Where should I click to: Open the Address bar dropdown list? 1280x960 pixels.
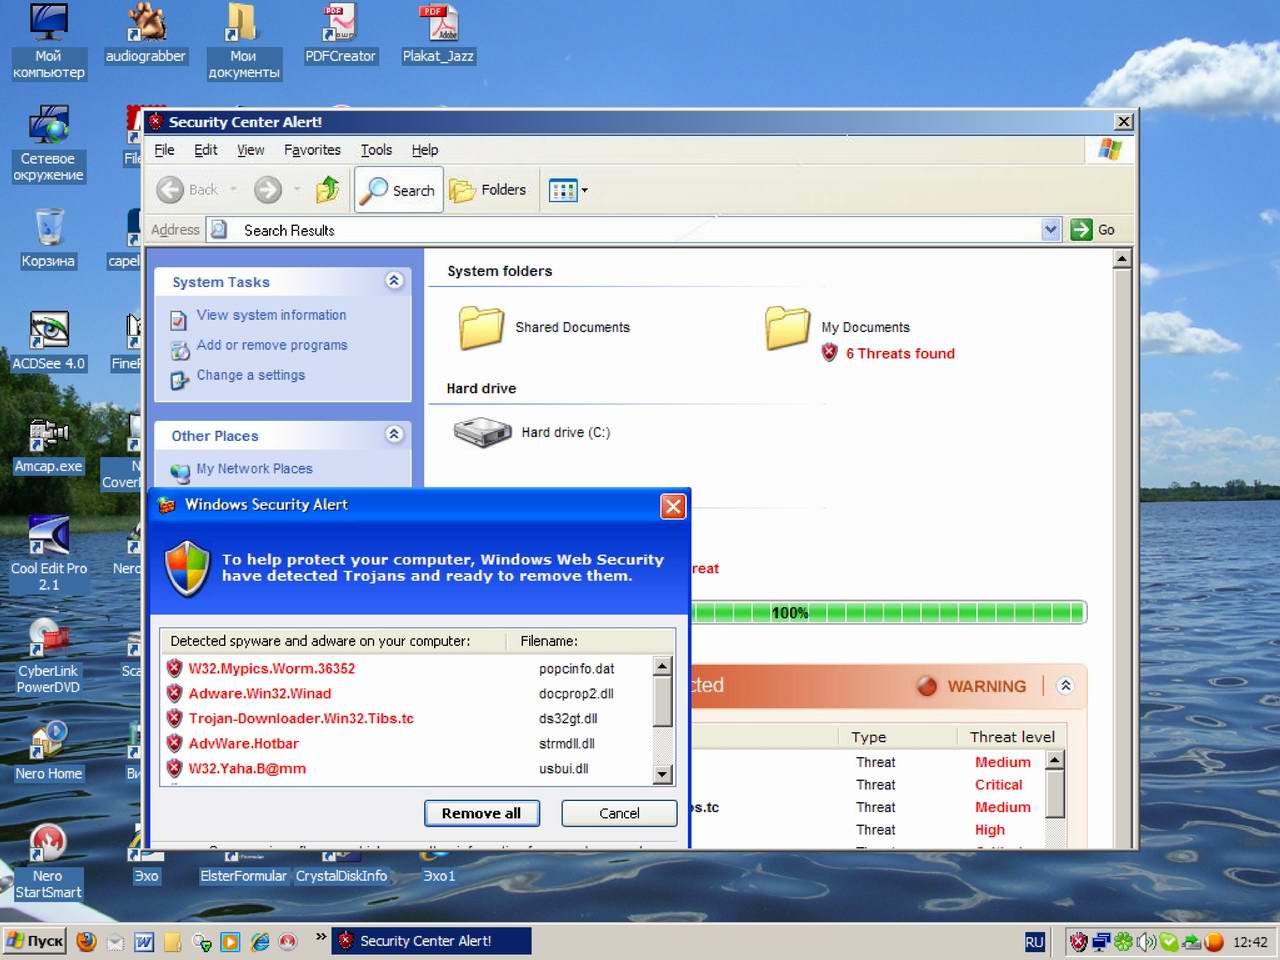point(1050,229)
